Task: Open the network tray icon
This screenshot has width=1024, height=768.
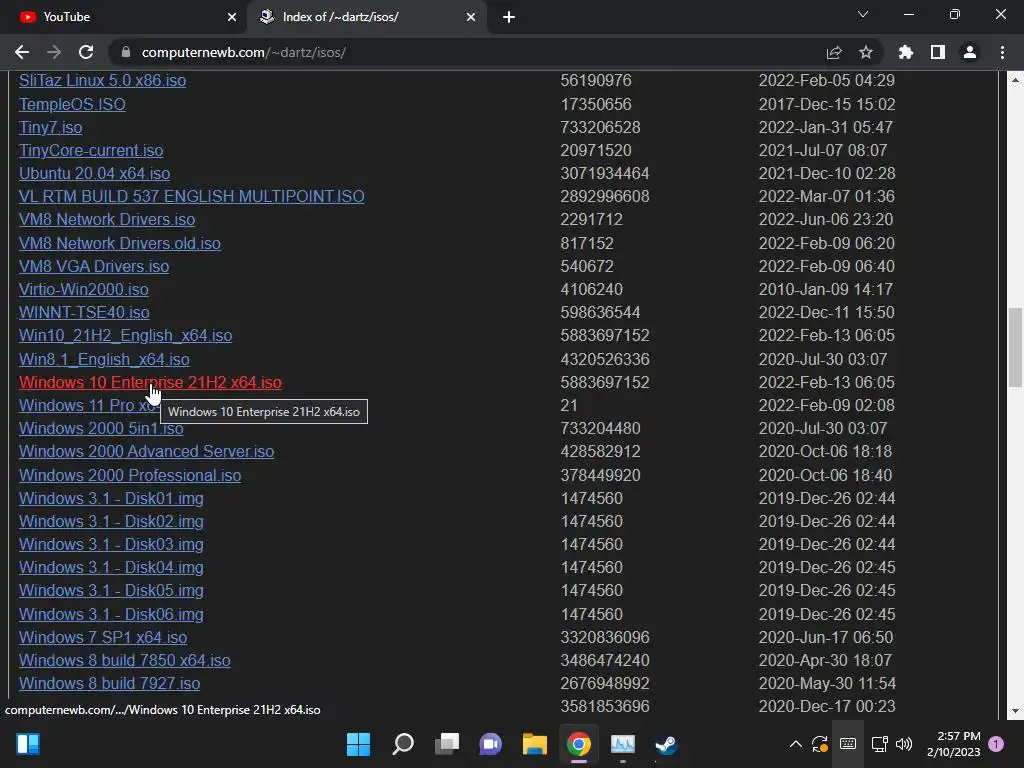Action: tap(879, 744)
